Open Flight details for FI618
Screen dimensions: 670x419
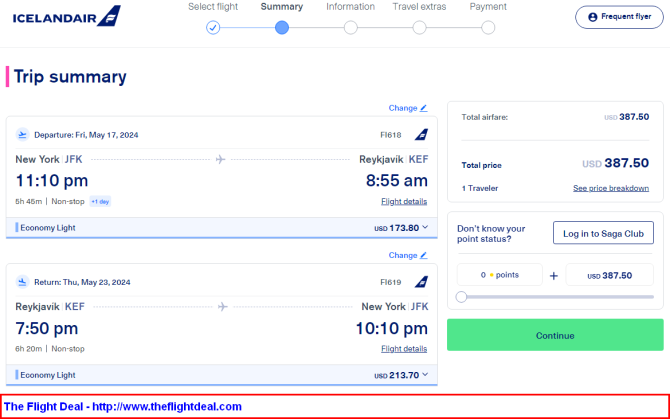(x=404, y=201)
